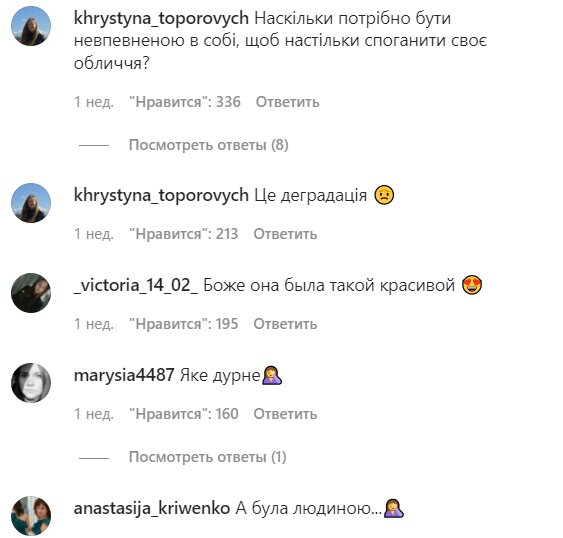Reply to comment with 336 likes
Screen dimensions: 563x538
[x=287, y=102]
